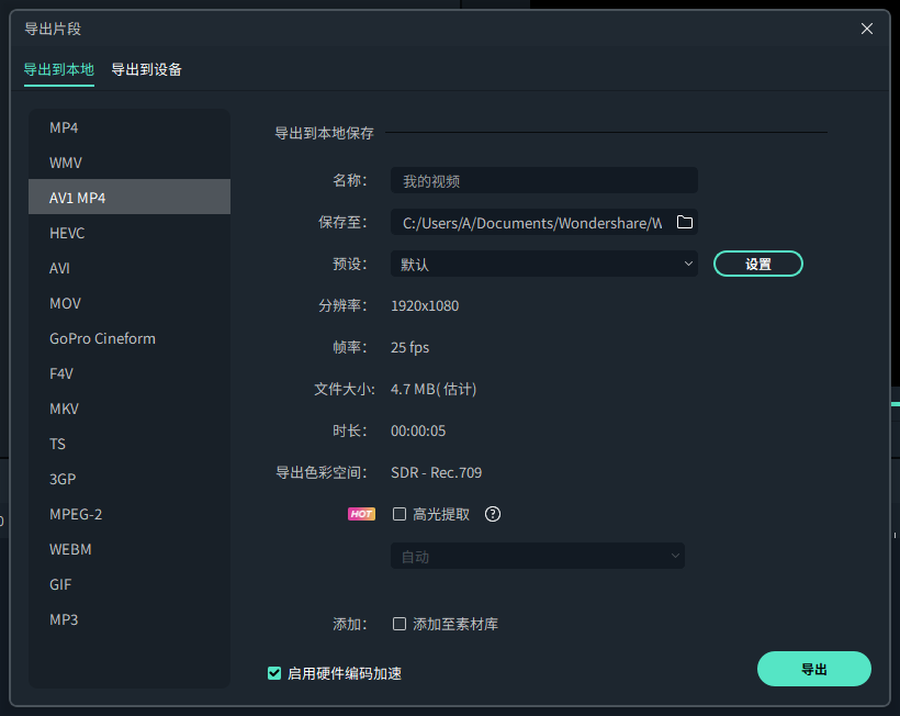Select the GIF format option
This screenshot has height=716, width=900.
(61, 584)
